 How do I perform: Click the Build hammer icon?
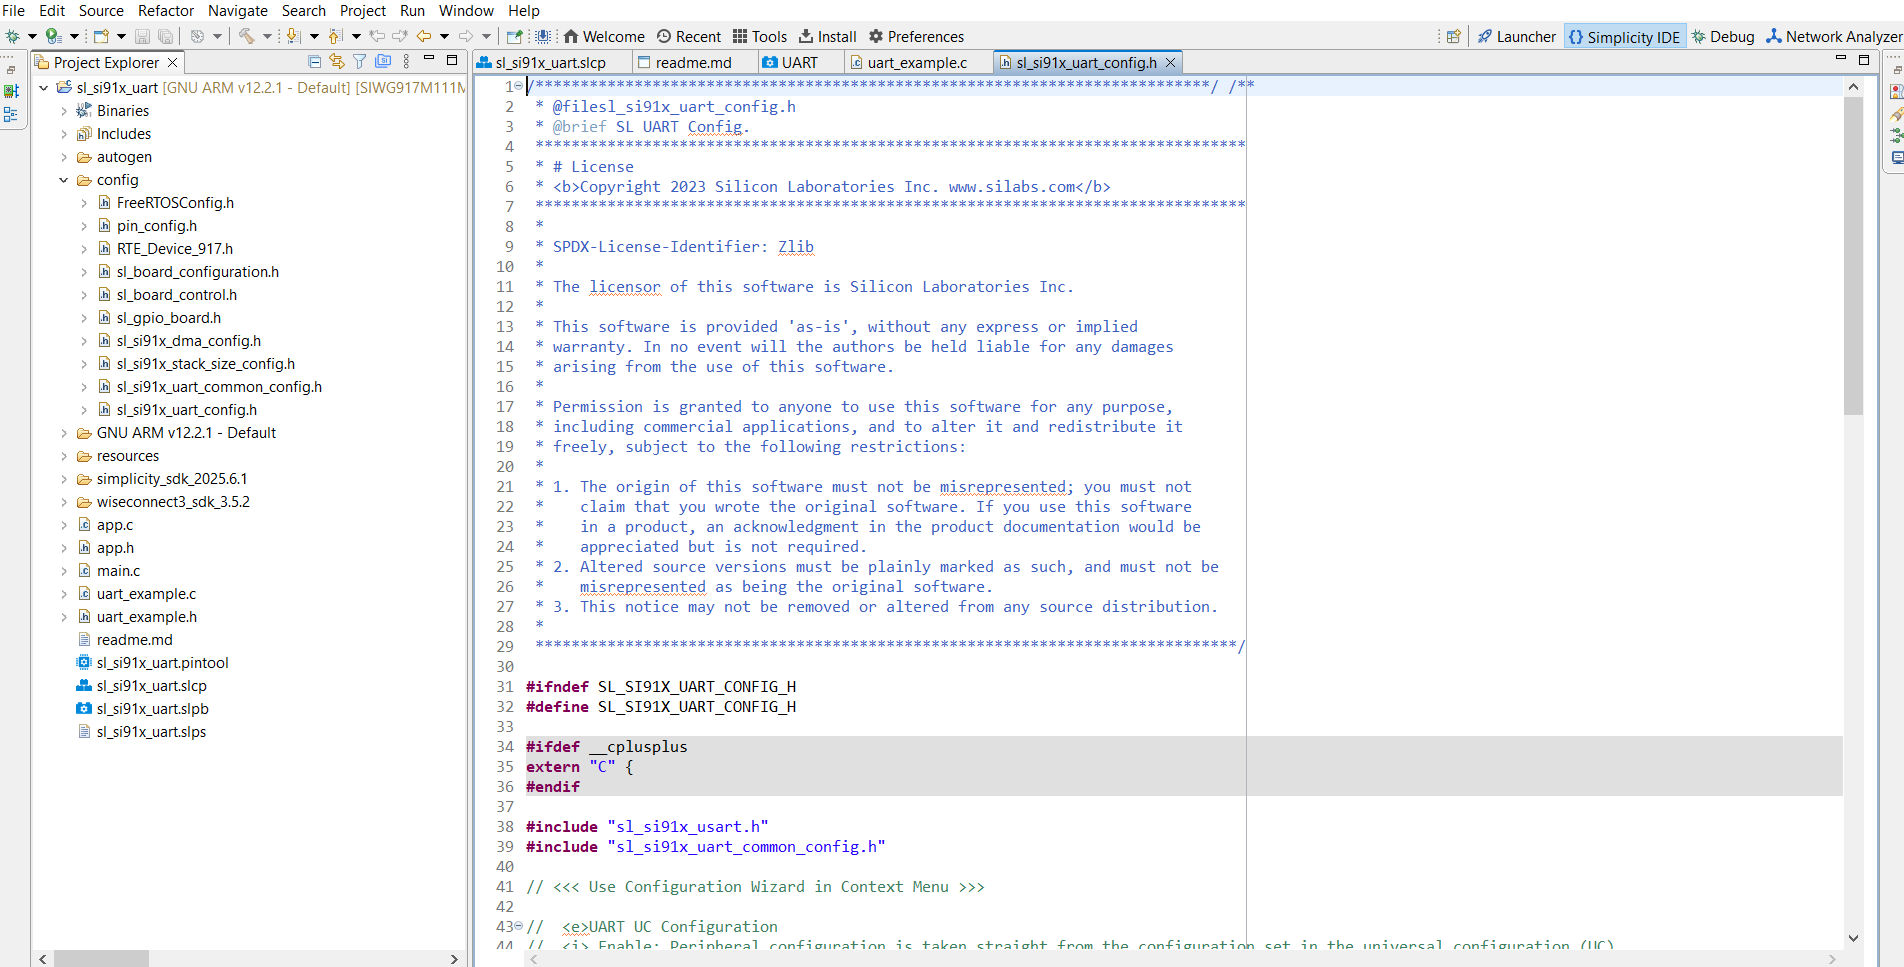tap(246, 36)
